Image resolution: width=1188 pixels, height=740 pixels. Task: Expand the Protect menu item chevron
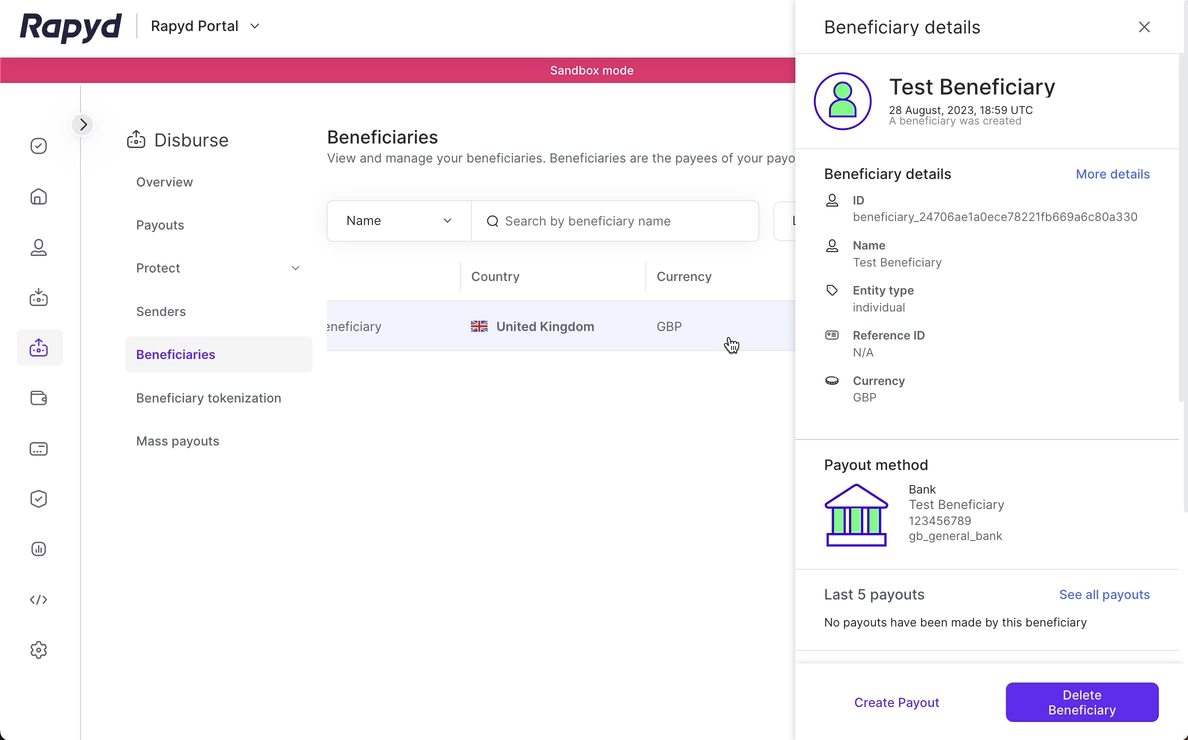[x=295, y=268]
